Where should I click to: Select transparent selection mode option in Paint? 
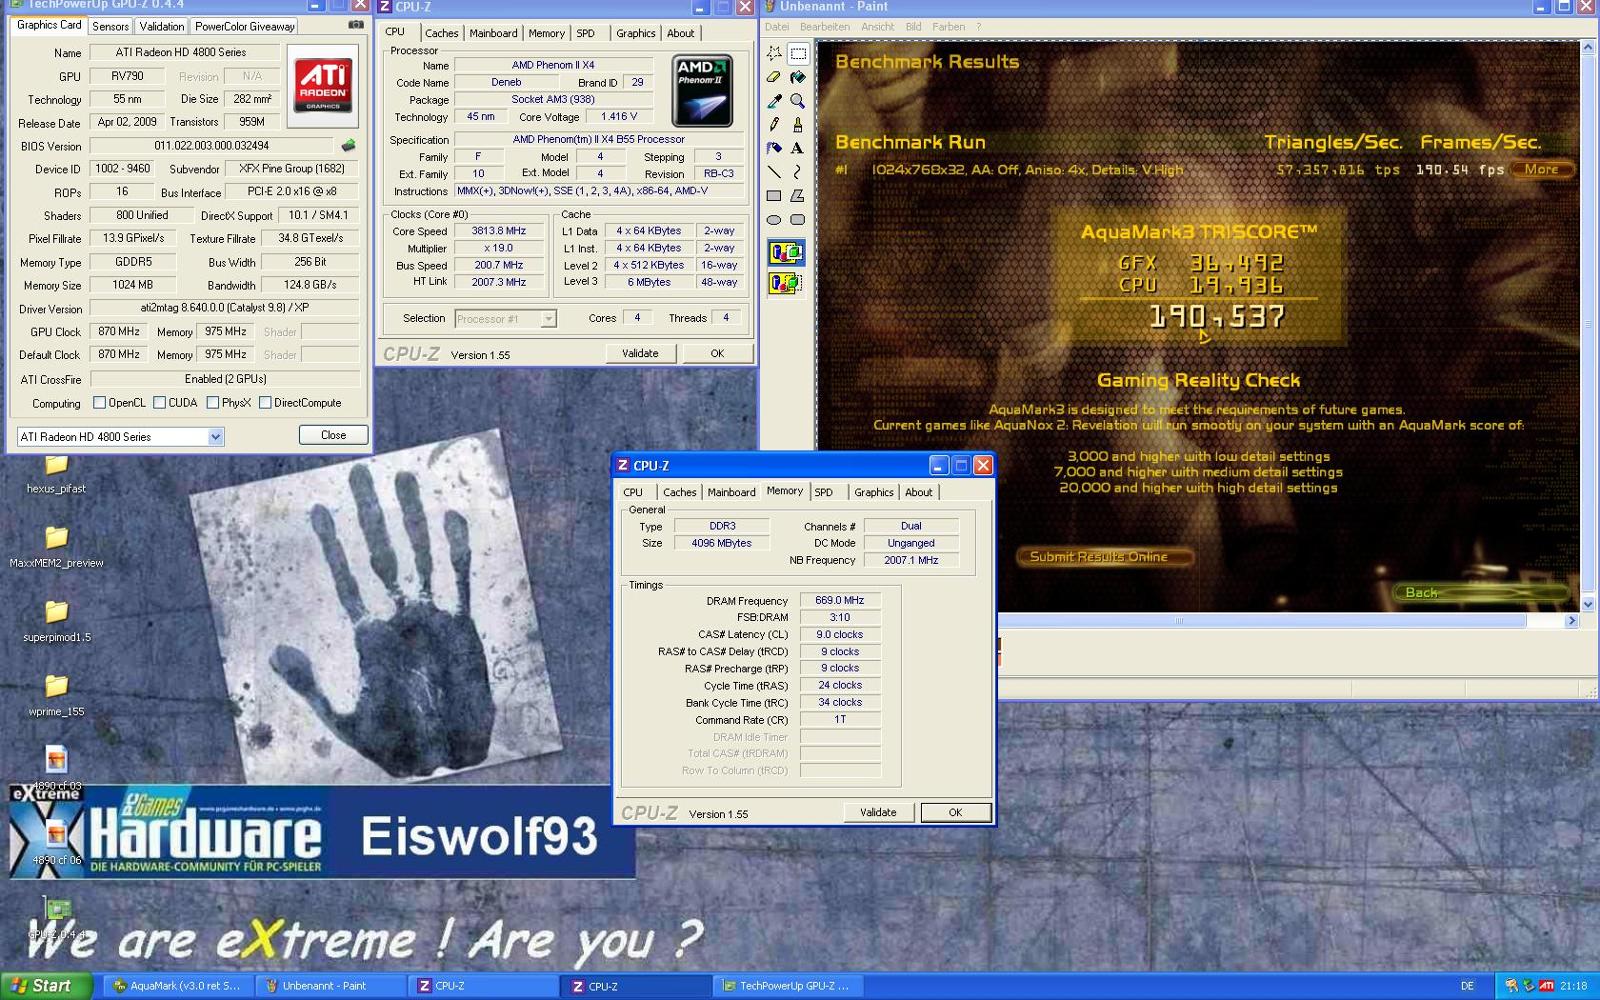786,284
